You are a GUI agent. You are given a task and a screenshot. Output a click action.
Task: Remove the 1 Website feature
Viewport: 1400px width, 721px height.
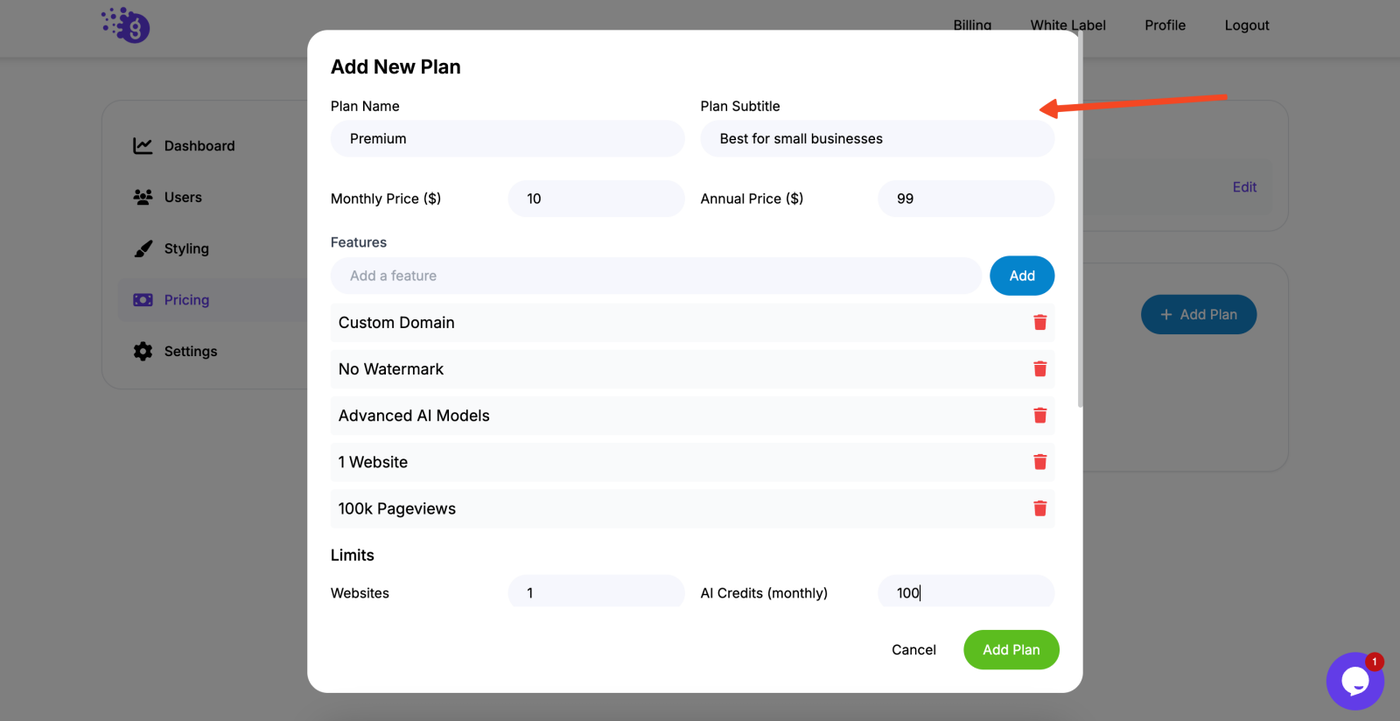click(1040, 462)
